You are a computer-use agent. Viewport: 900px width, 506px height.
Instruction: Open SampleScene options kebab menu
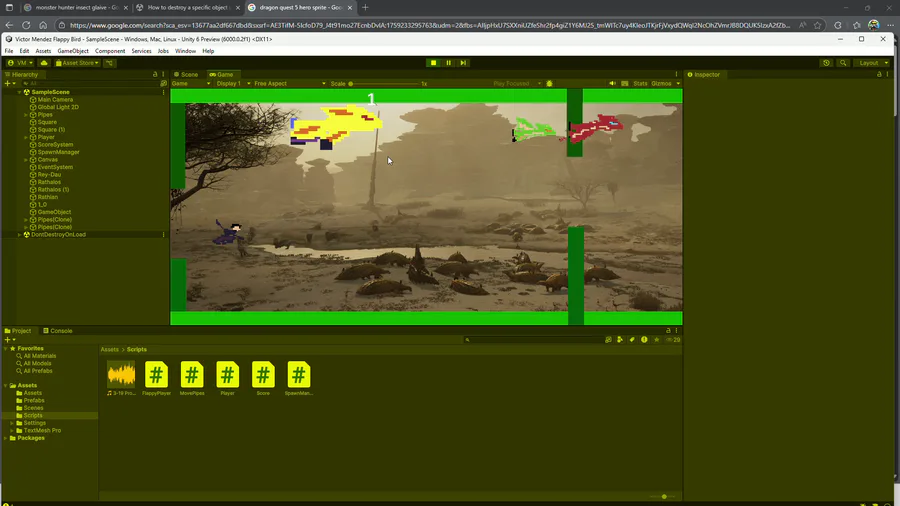164,92
